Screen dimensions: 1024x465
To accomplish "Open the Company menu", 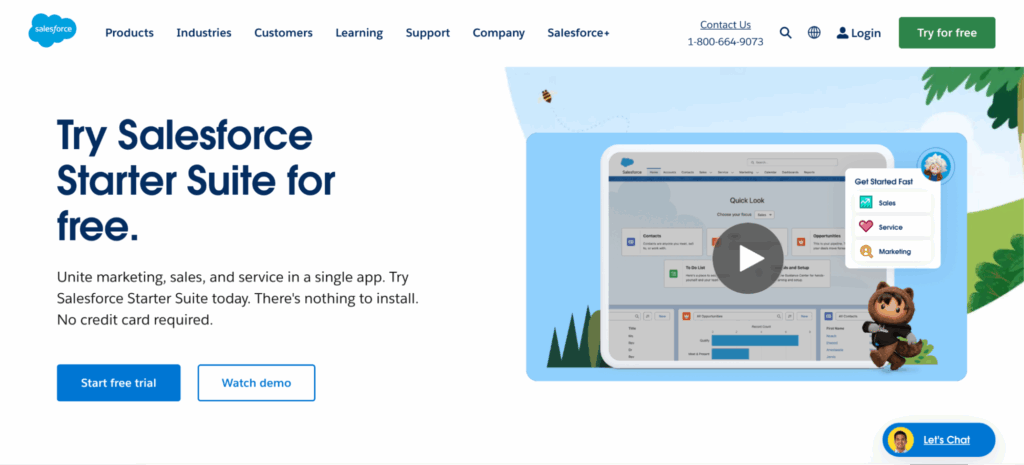I will pos(499,33).
